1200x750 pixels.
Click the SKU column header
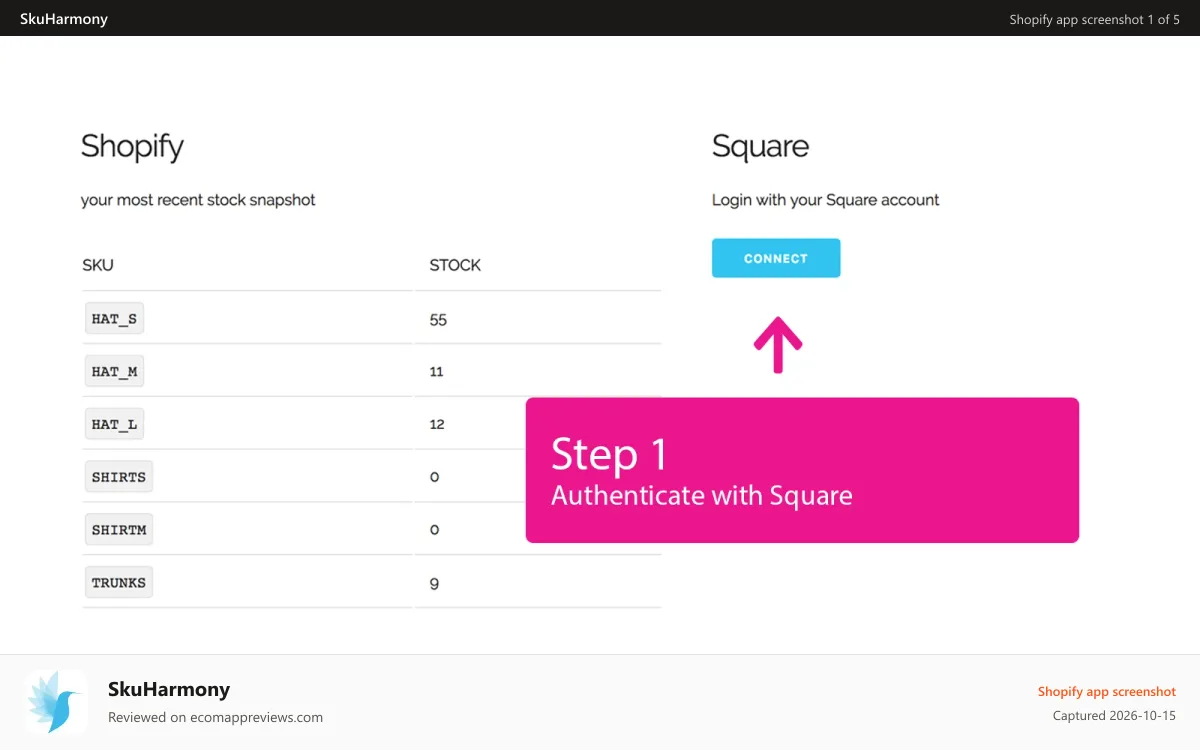[x=98, y=265]
